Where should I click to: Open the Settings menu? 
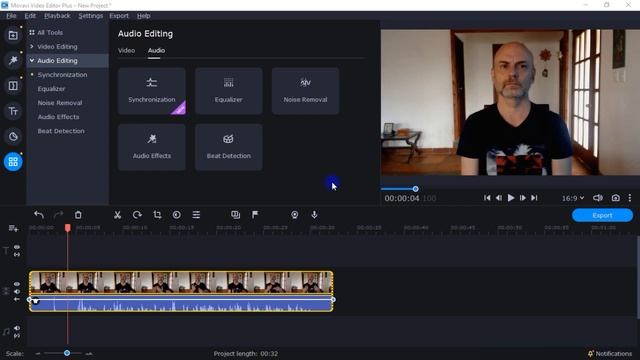(91, 16)
